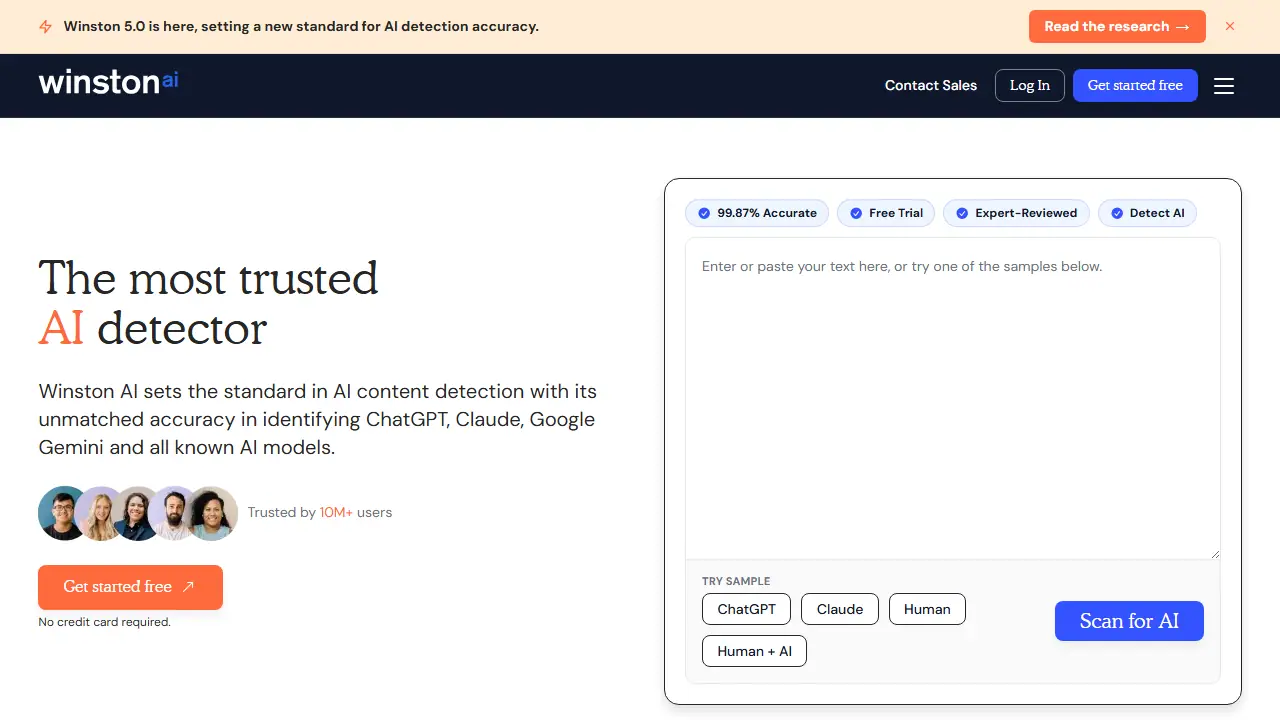Focus the text entry area for scanning

coord(953,398)
